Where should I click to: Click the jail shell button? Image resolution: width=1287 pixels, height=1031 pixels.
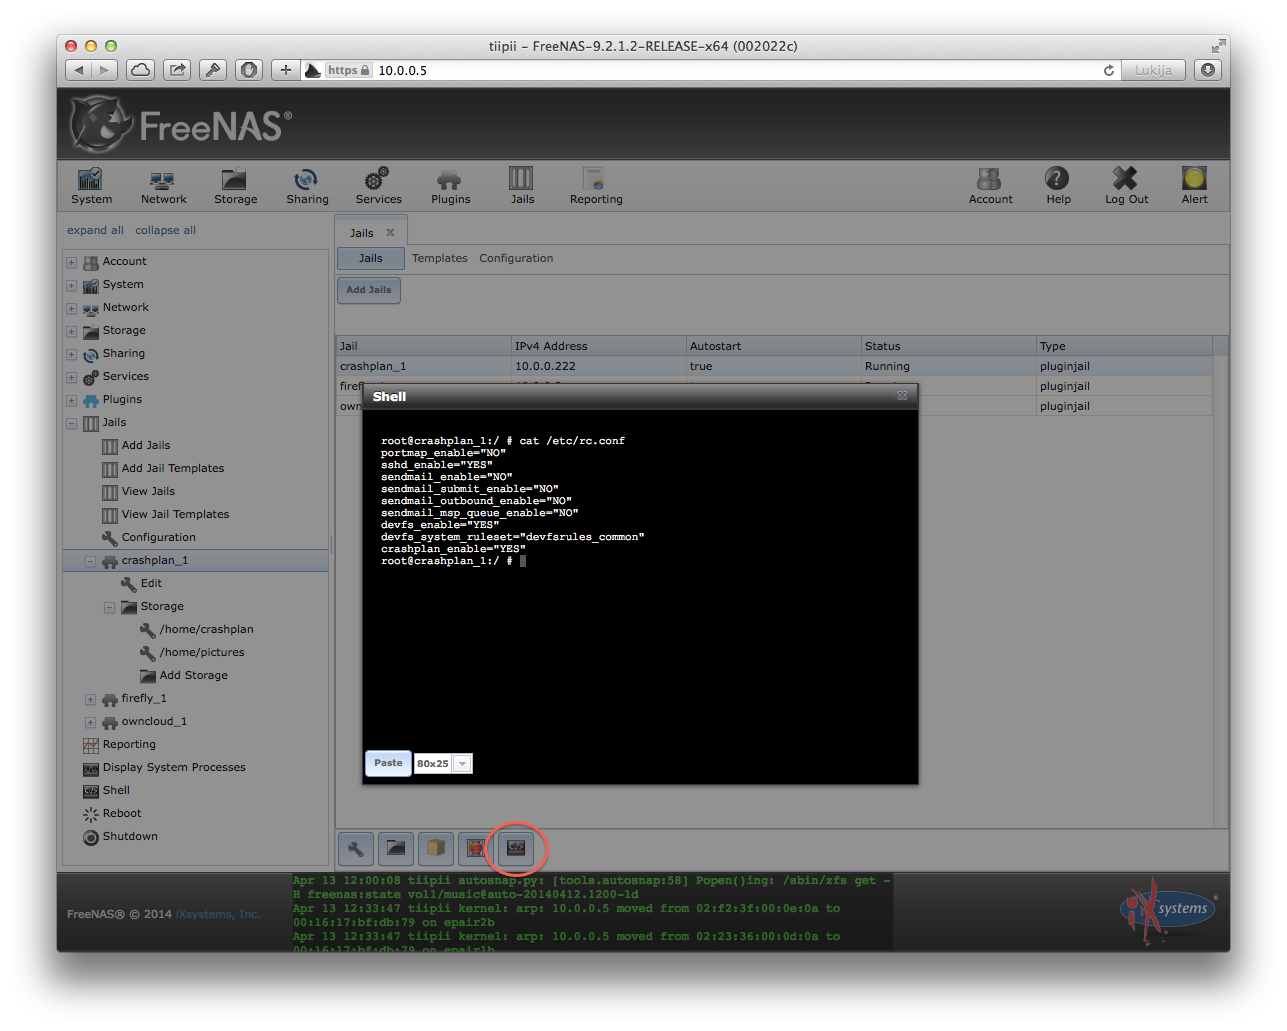click(x=516, y=849)
